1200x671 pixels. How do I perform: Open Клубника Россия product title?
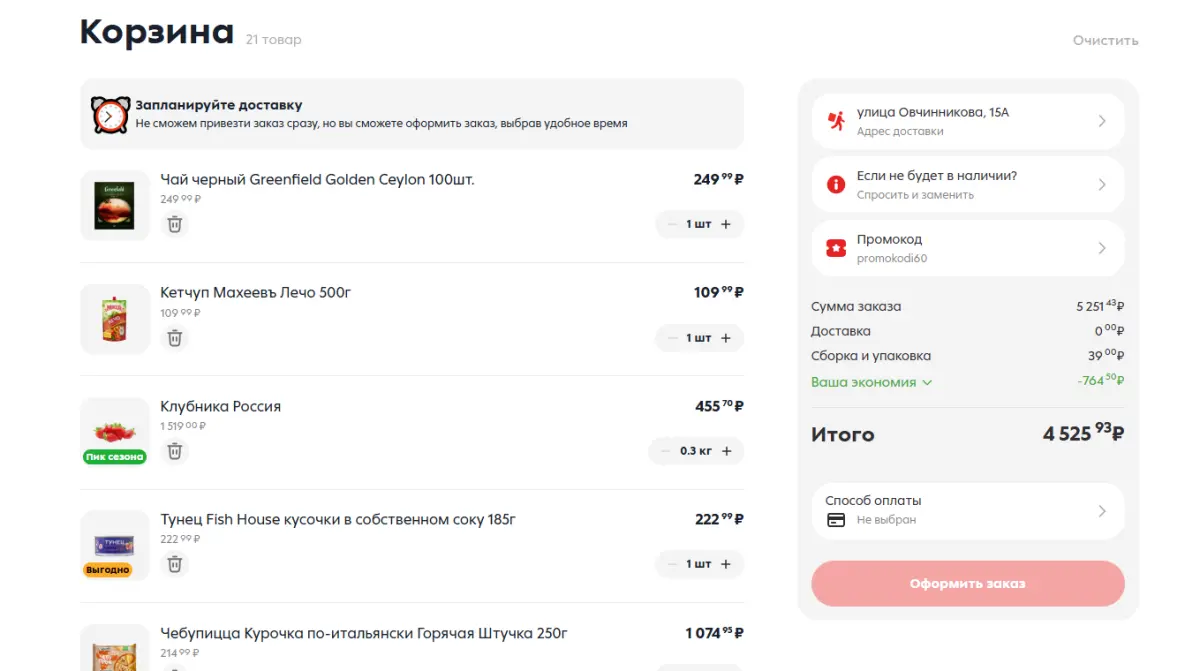pos(221,406)
